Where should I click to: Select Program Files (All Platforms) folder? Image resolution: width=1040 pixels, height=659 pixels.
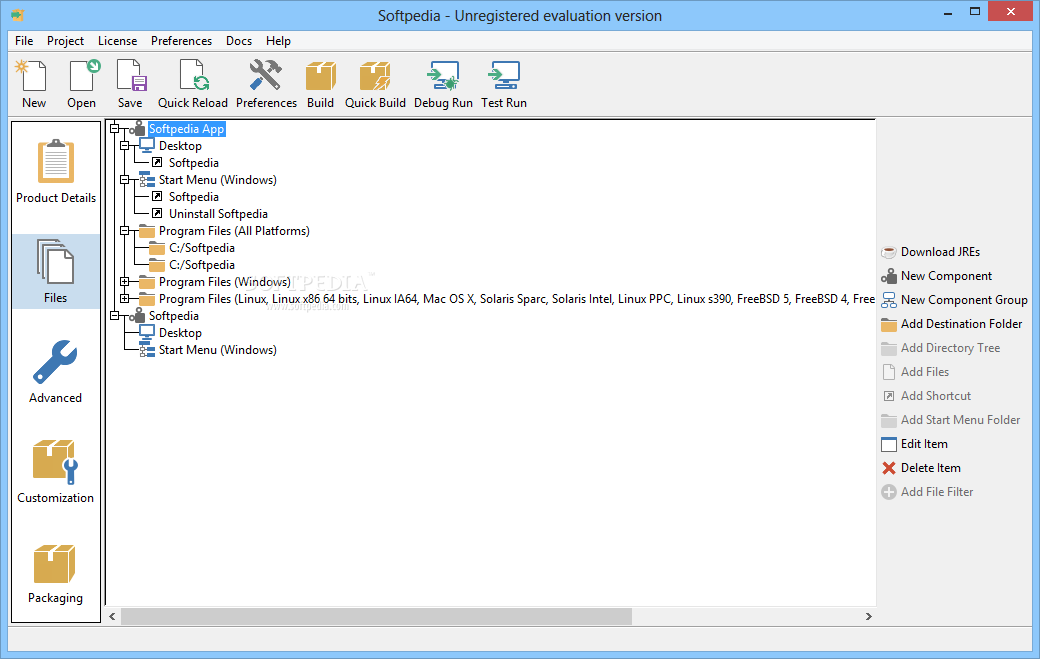234,231
